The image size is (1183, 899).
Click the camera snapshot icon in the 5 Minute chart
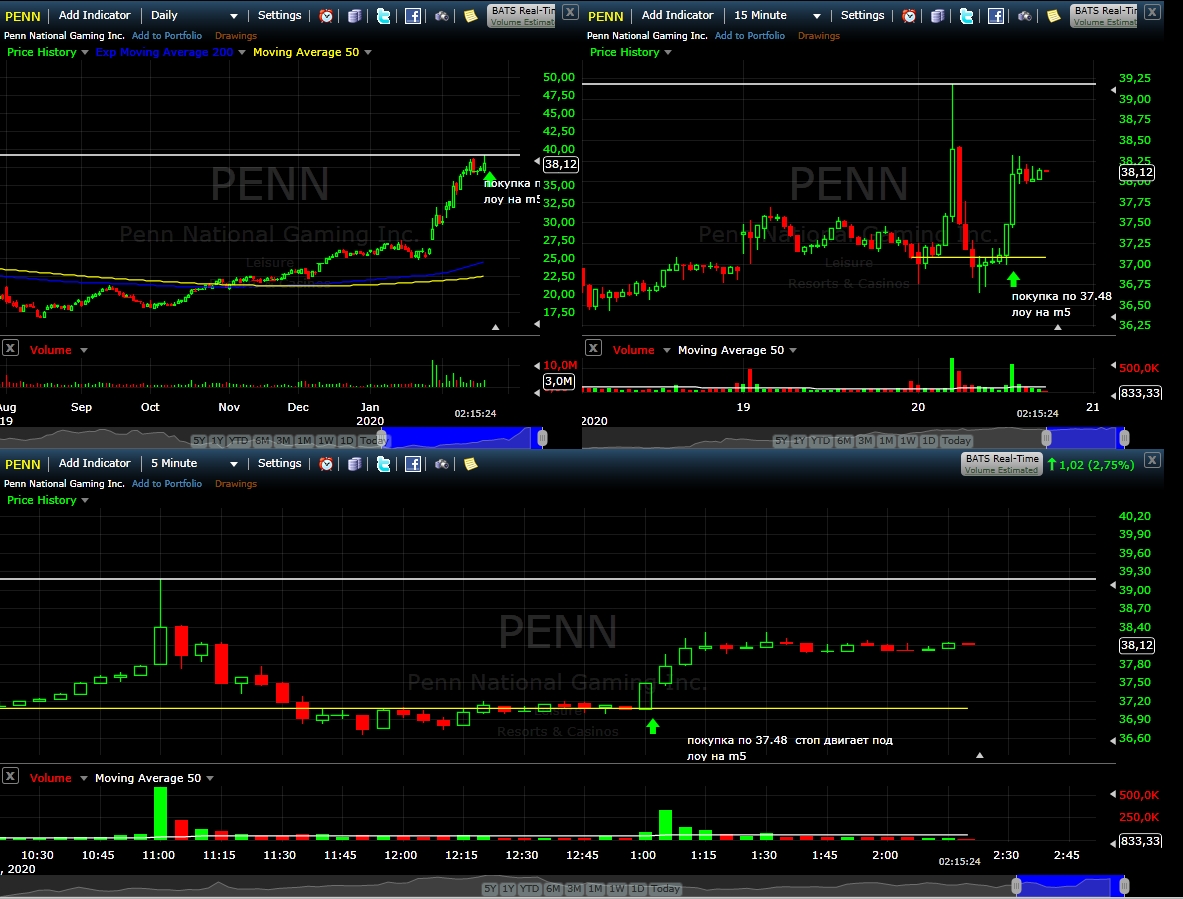(442, 464)
